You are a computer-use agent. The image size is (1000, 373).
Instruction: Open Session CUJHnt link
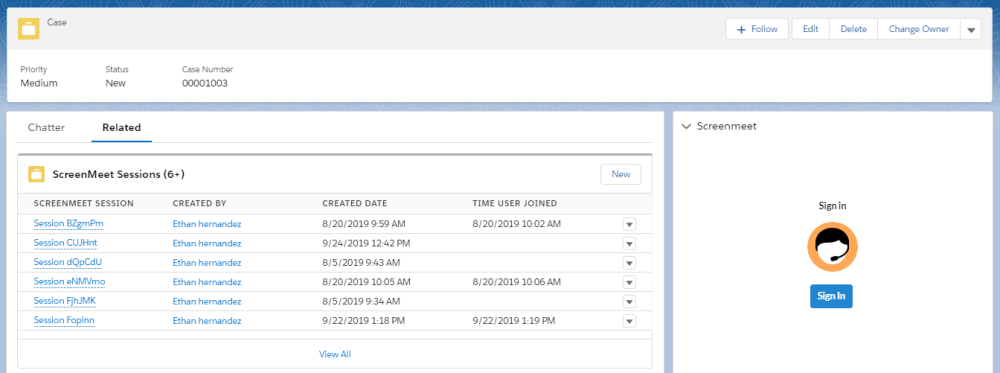pyautogui.click(x=66, y=243)
